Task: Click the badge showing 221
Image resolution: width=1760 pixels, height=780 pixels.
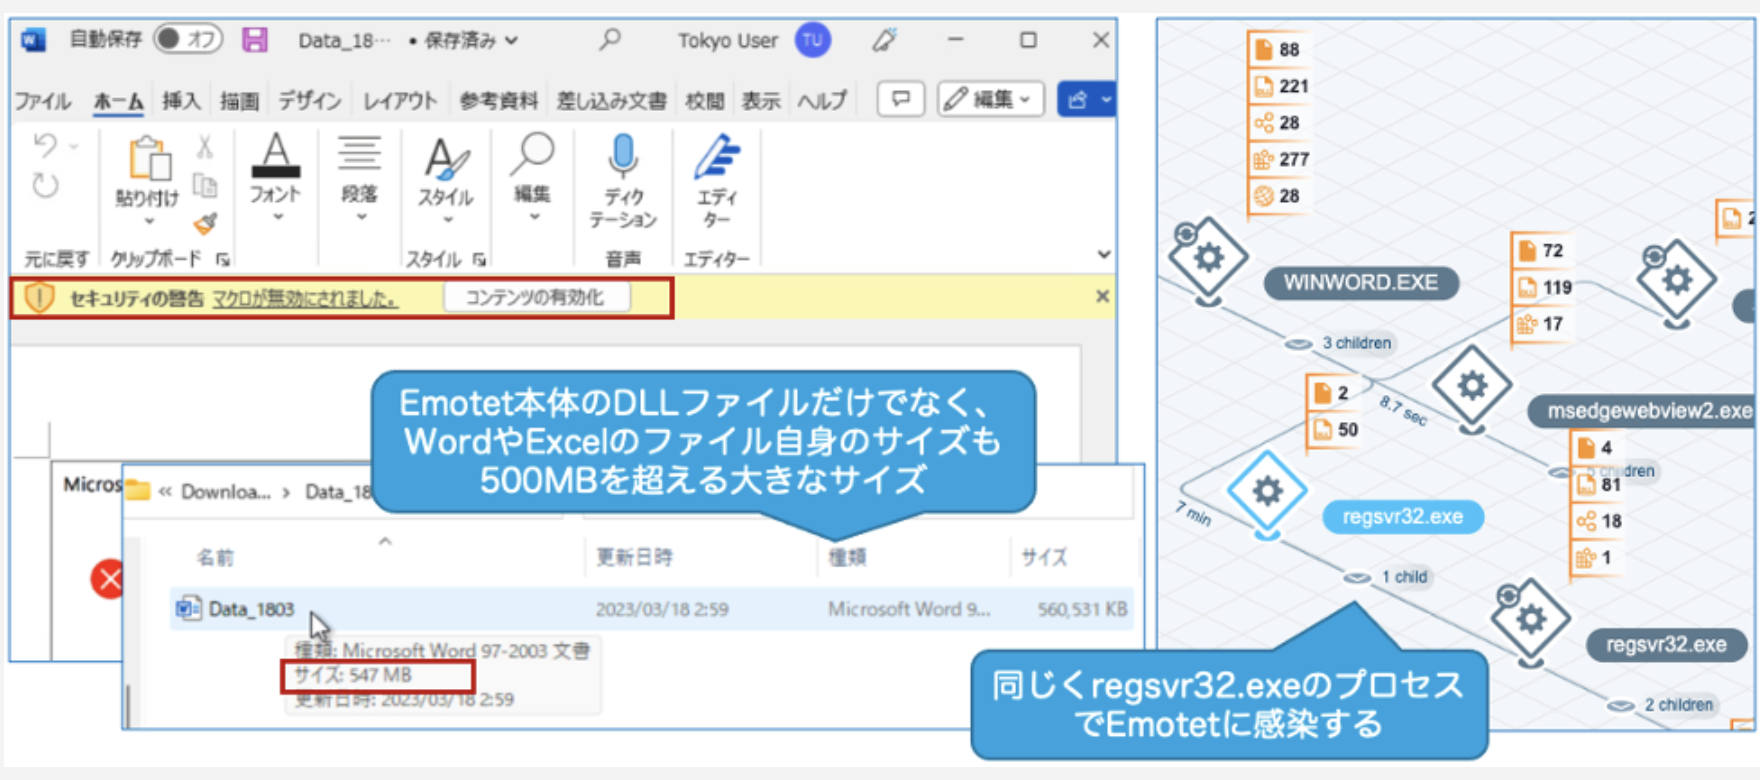Action: (x=1281, y=86)
